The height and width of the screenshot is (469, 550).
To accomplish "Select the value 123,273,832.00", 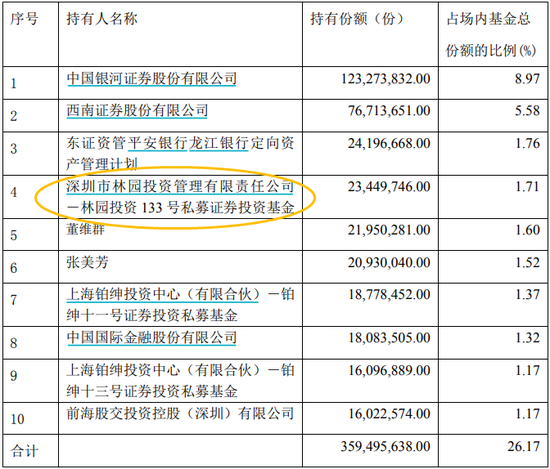I will coord(386,79).
